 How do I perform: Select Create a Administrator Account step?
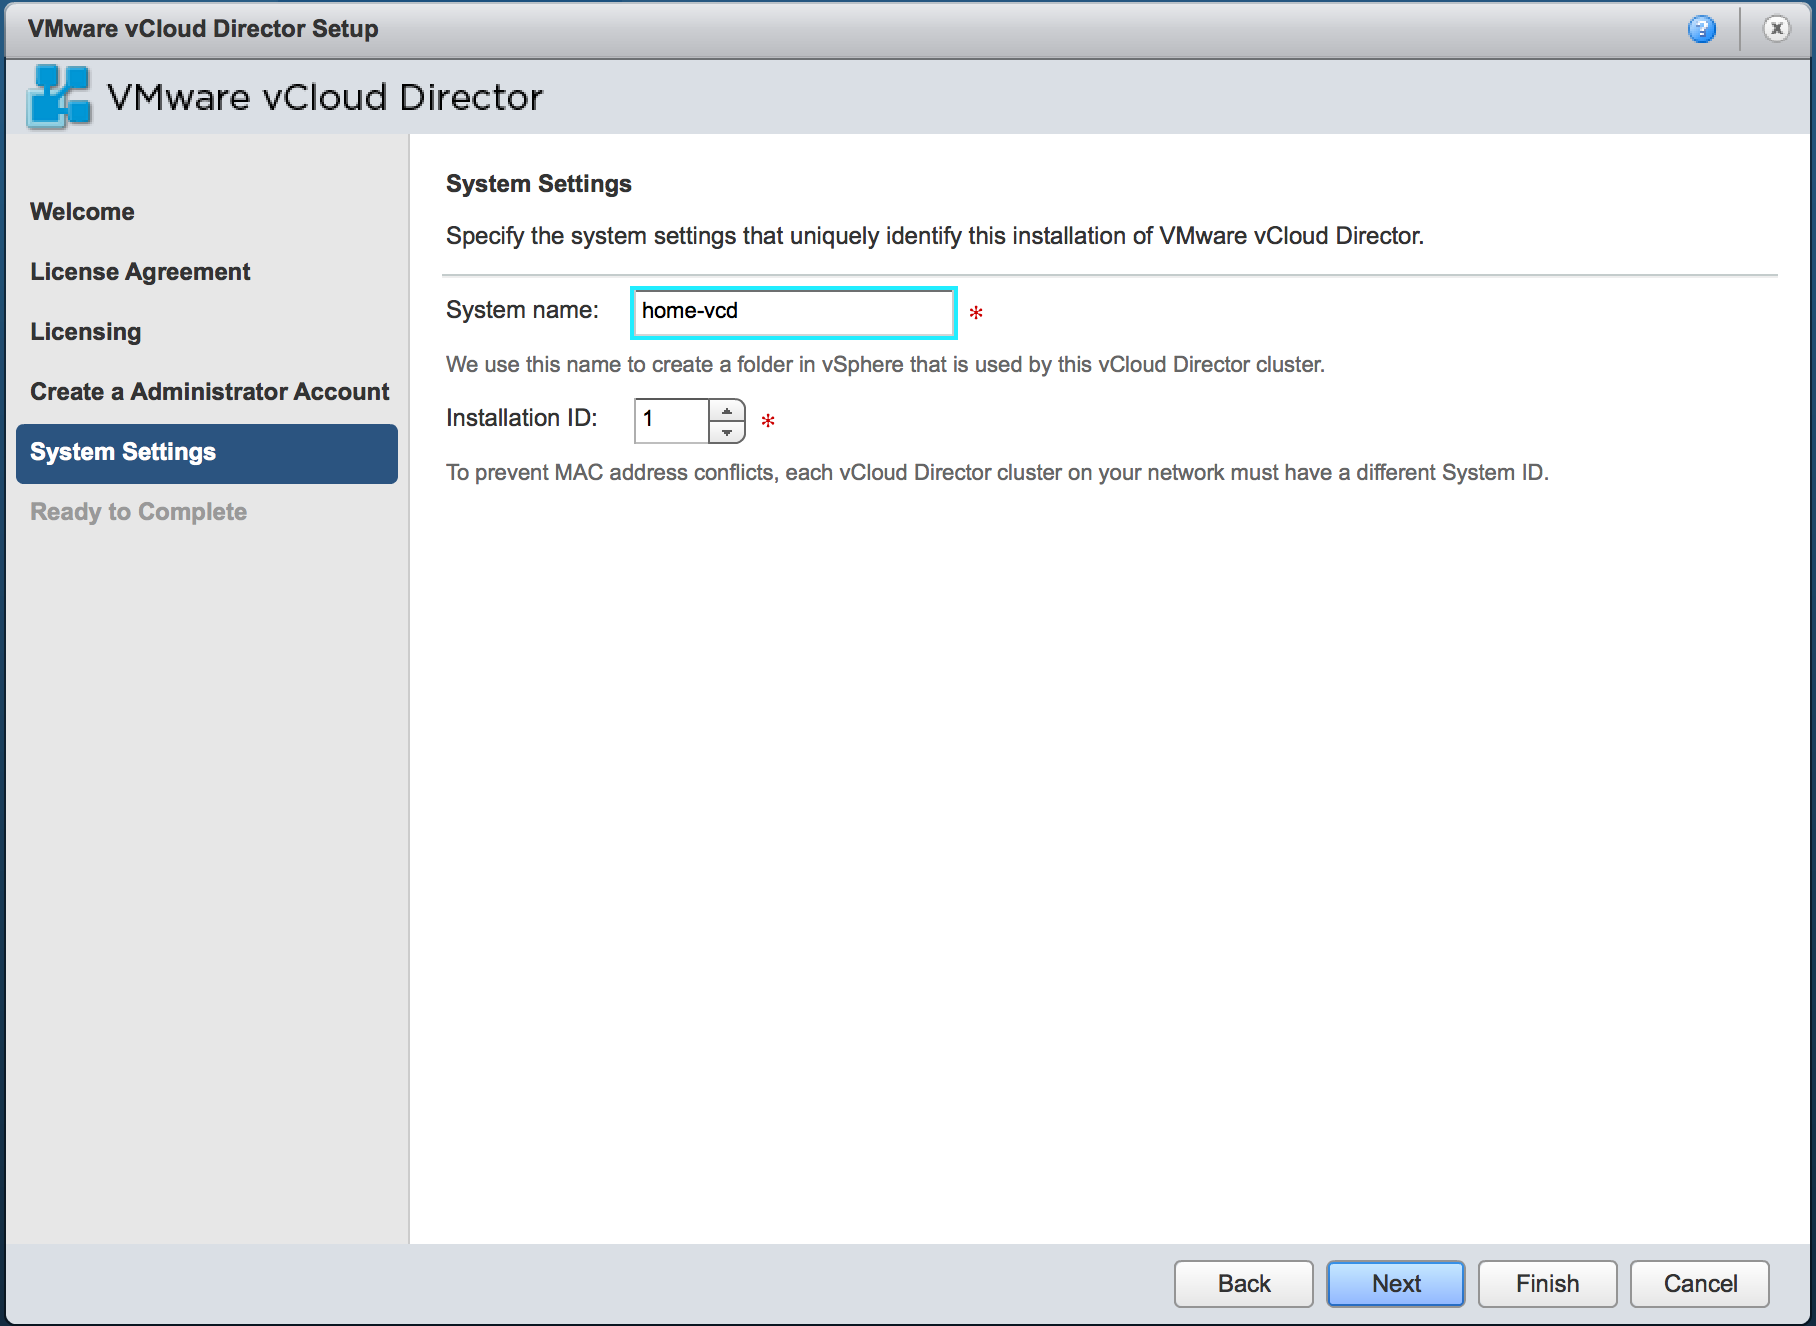point(209,392)
